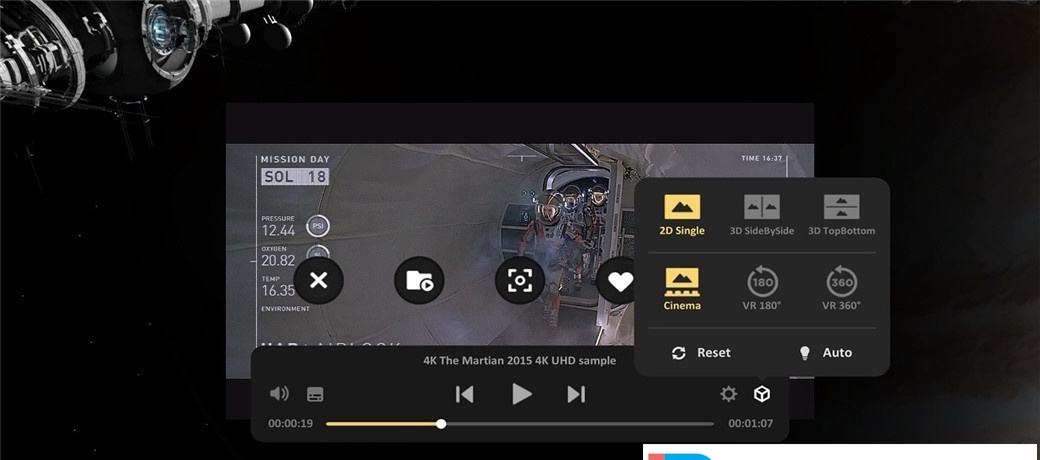
Task: Click the unplayed part of seek bar
Action: pyautogui.click(x=580, y=424)
